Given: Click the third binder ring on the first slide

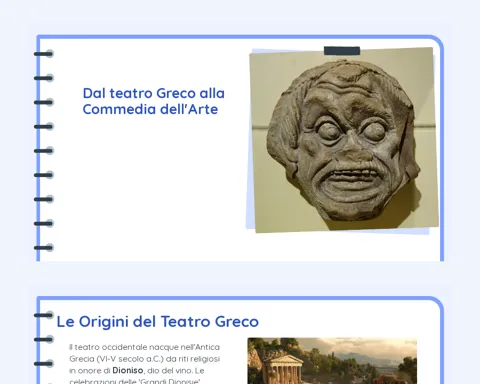Looking at the screenshot, I should click(44, 102).
